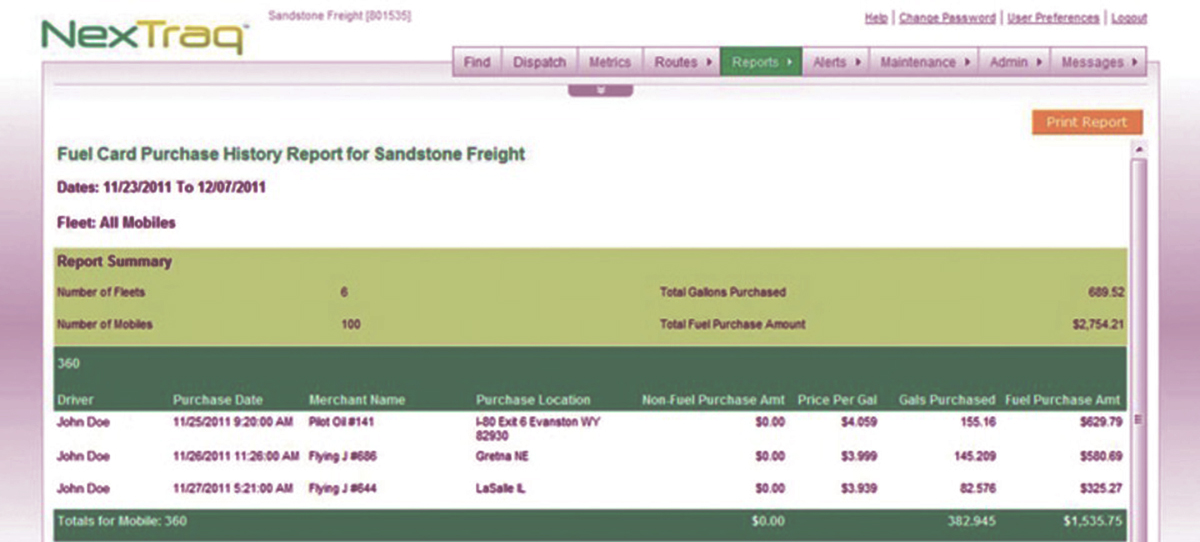1200x542 pixels.
Task: Click the 689.52 Total Gallons Purchased value
Action: click(1106, 293)
